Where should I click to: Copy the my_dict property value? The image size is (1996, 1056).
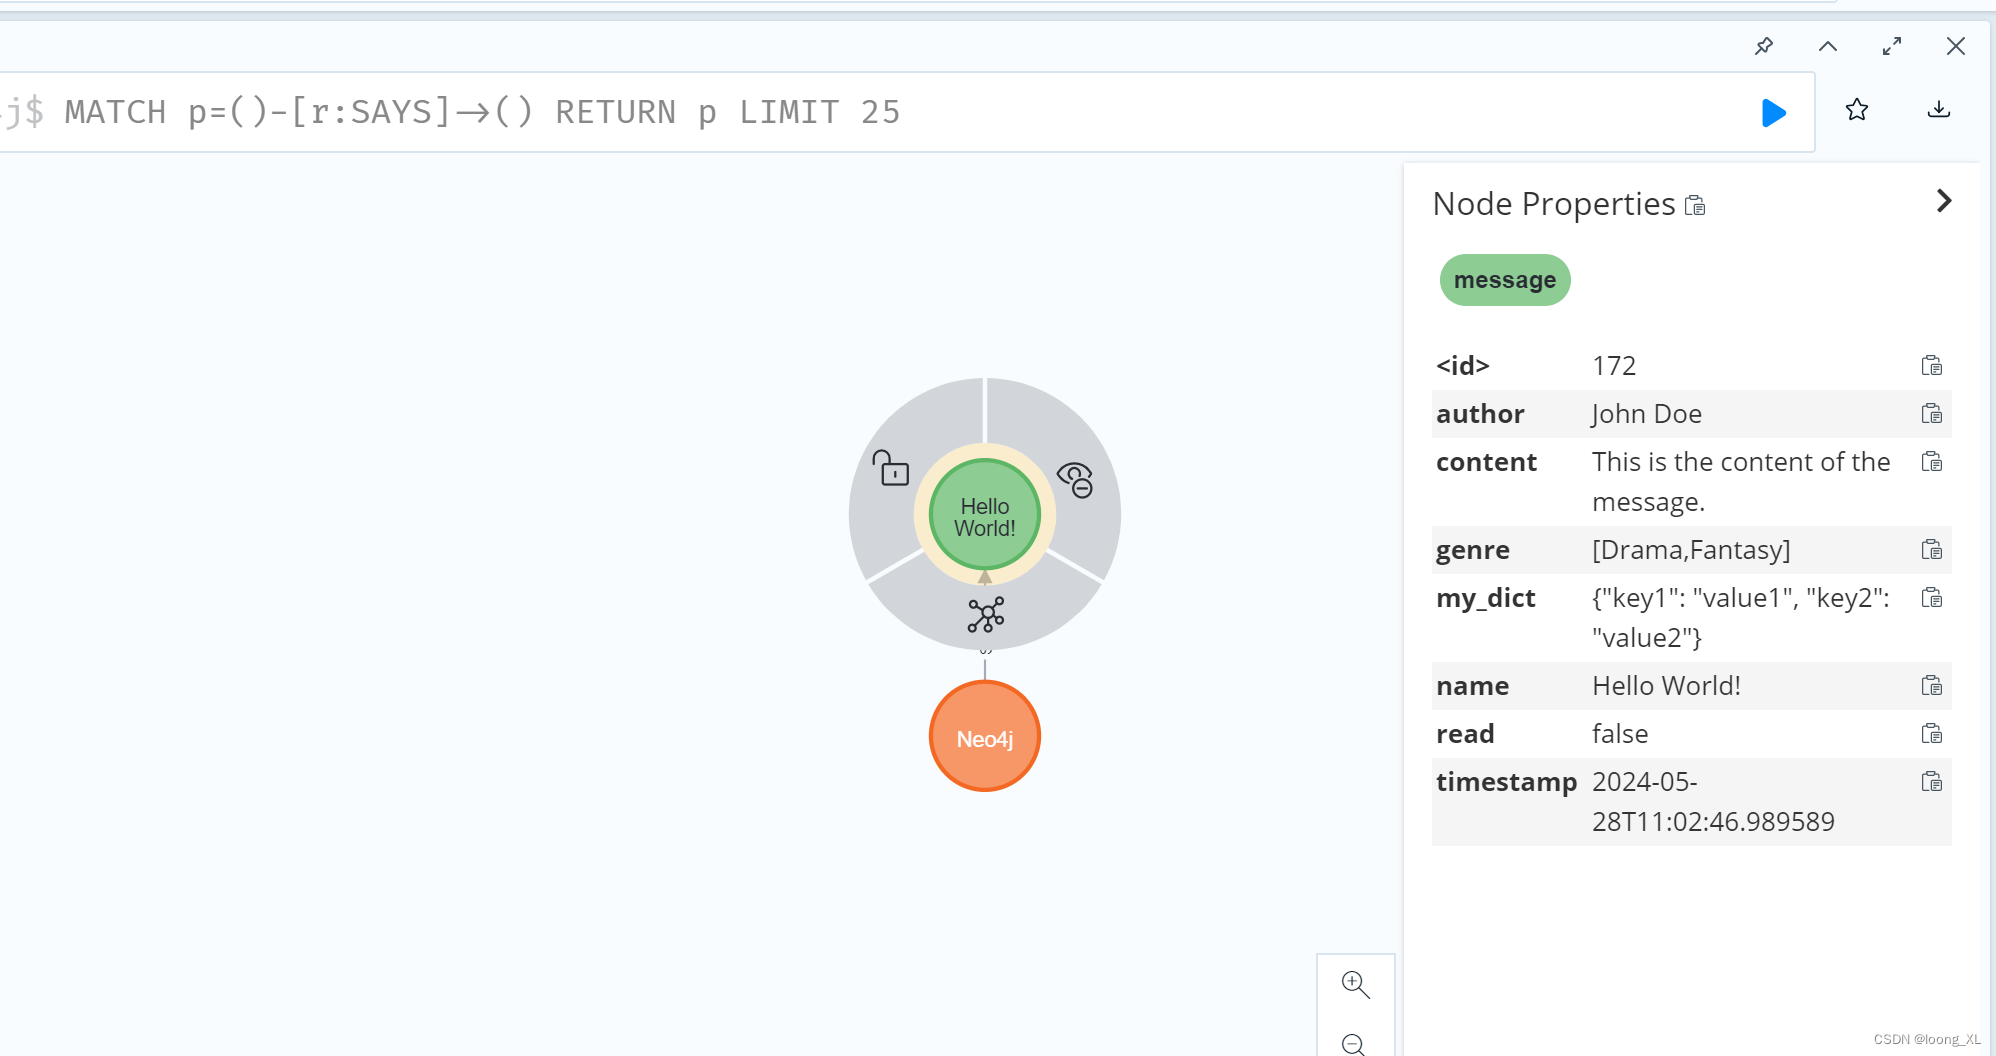tap(1932, 598)
